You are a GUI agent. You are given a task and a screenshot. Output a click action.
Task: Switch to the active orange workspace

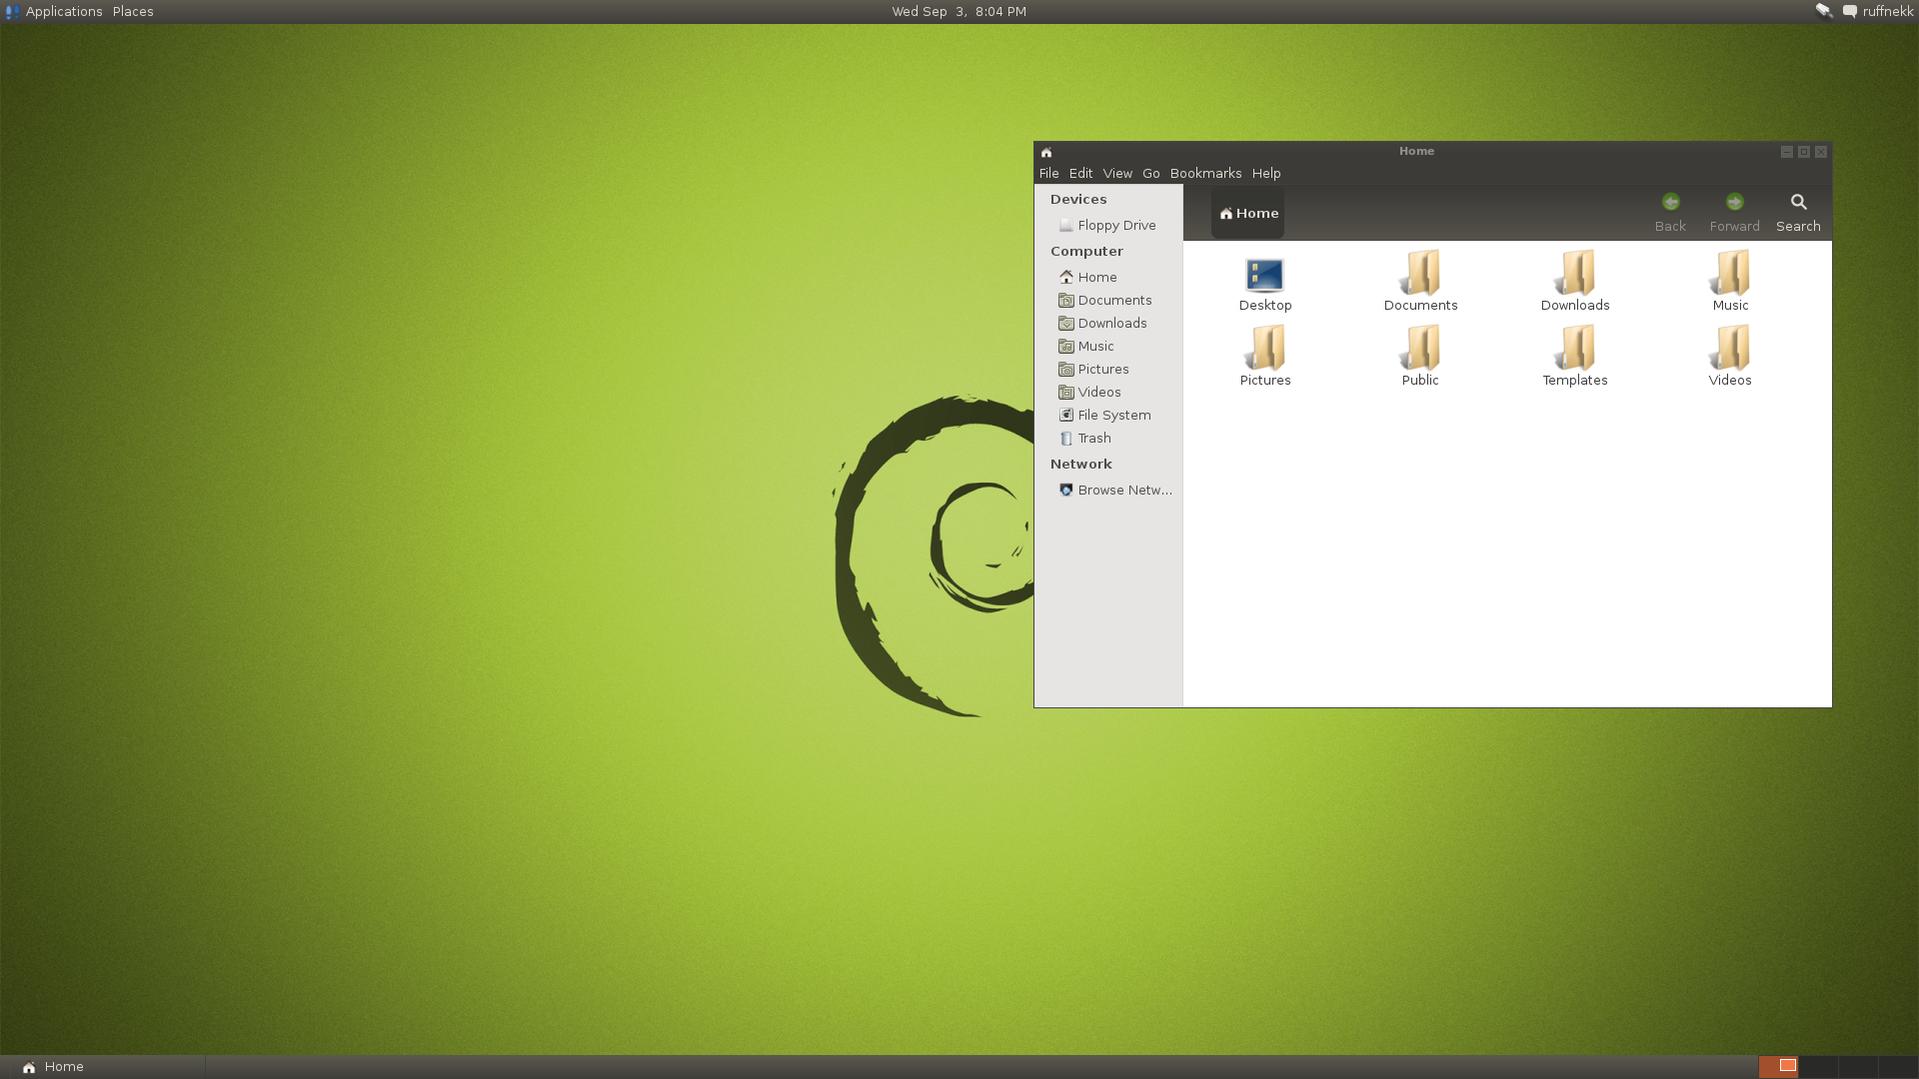pos(1778,1067)
